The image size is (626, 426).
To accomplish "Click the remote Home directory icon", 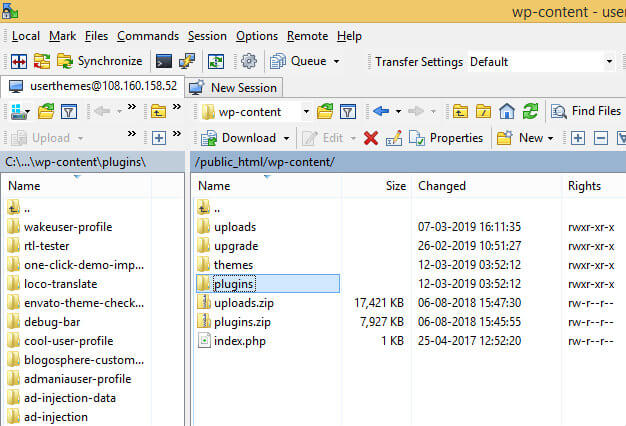I will click(x=507, y=111).
